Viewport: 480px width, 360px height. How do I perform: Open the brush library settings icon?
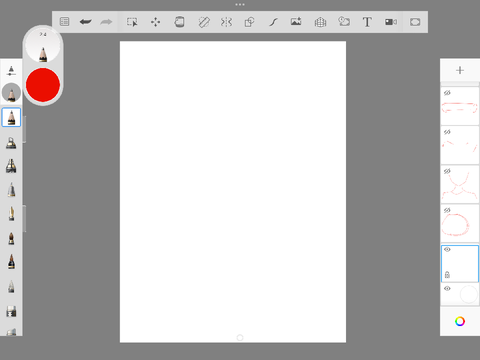click(11, 71)
